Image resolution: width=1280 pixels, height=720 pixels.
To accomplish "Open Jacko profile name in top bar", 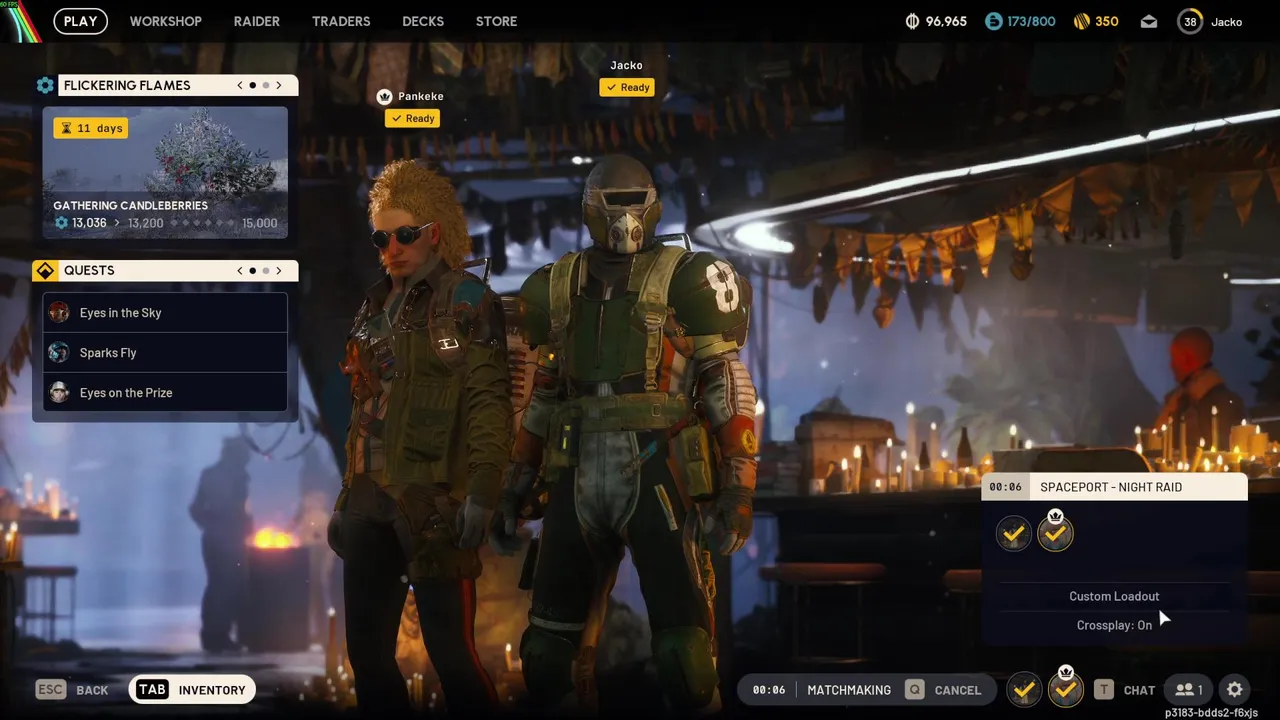I will coord(1227,22).
